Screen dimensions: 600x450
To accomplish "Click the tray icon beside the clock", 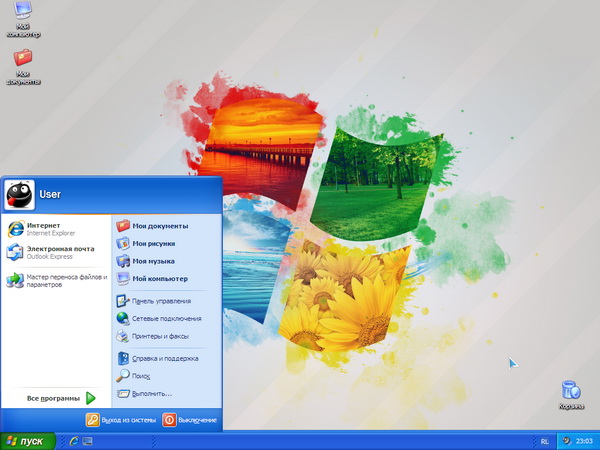I will coord(568,441).
